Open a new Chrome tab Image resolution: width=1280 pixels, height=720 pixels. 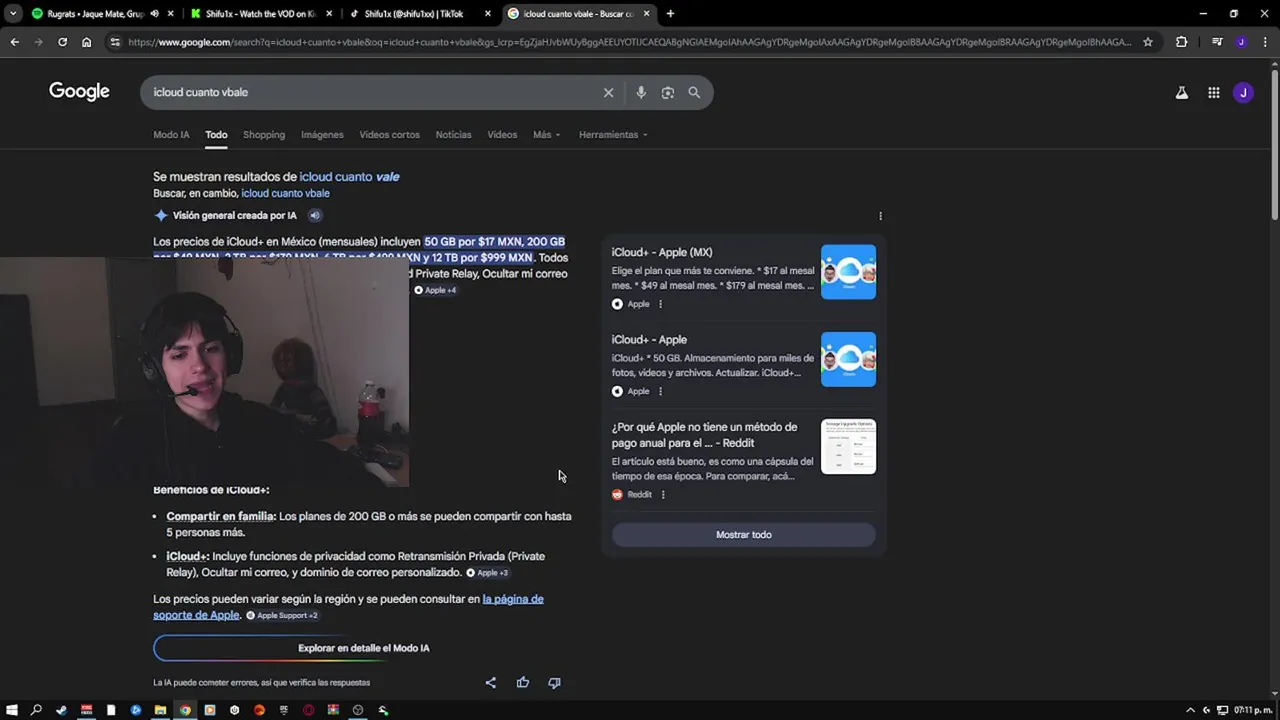pos(670,14)
